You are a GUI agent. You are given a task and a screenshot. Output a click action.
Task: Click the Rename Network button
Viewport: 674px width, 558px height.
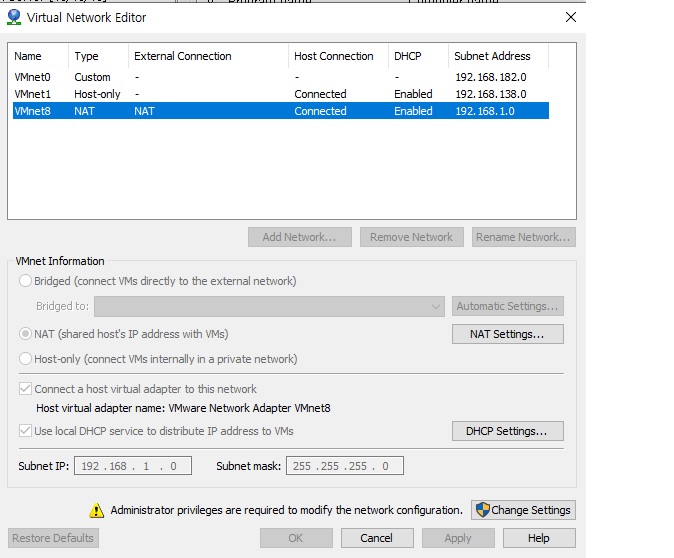pos(524,237)
